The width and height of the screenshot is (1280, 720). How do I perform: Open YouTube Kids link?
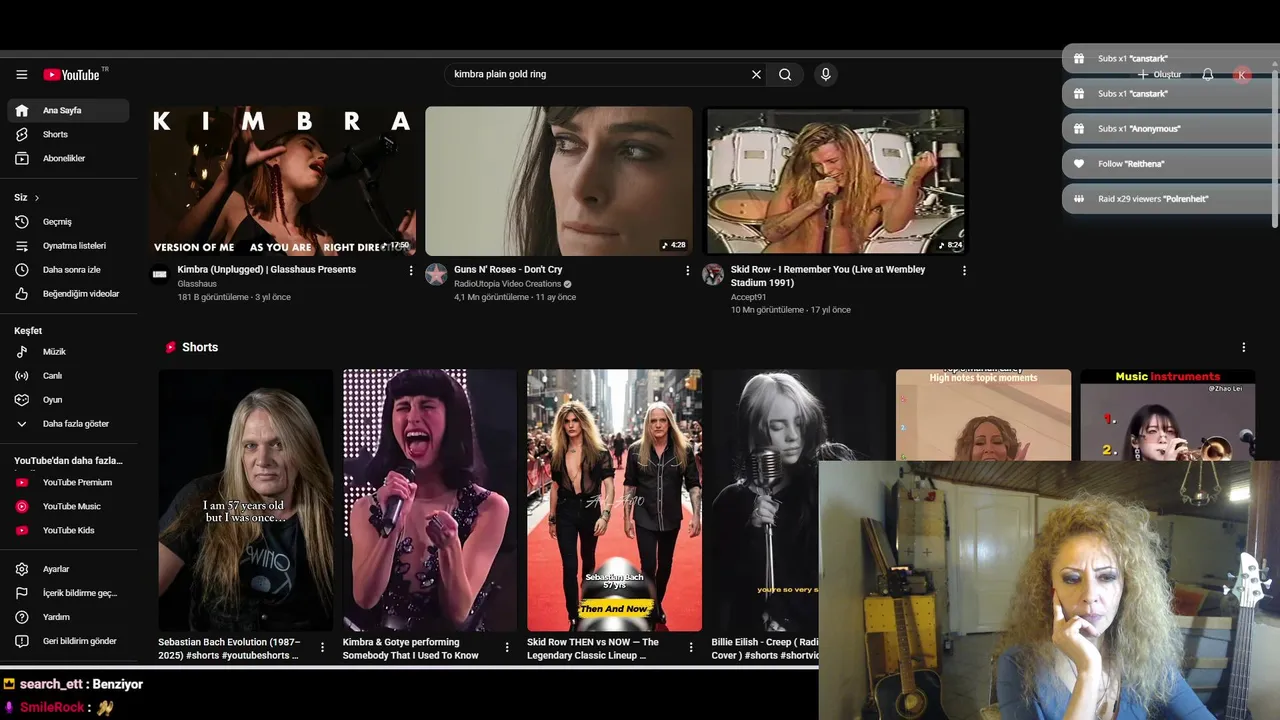pos(68,530)
